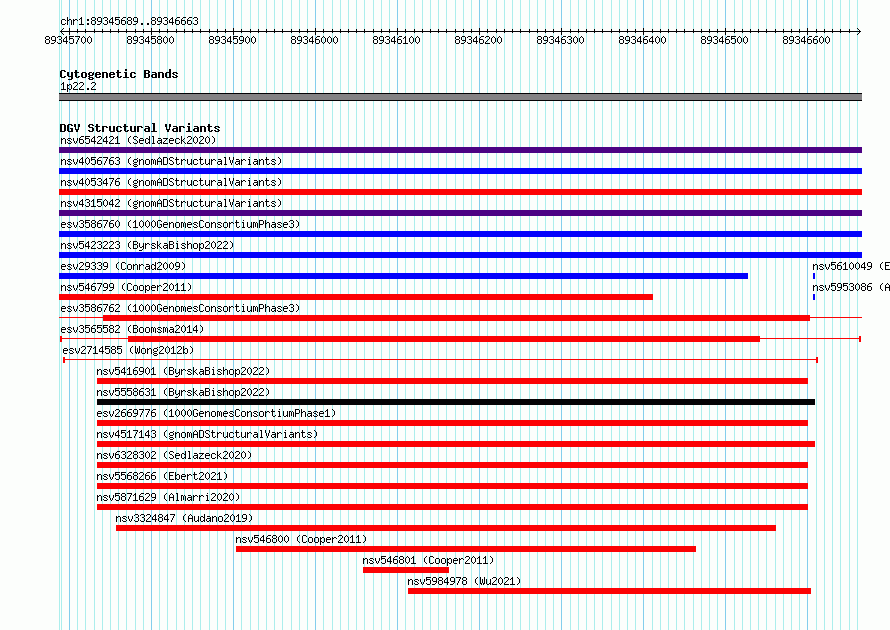Viewport: 890px width, 630px height.
Task: Click esv2669776 1000GenomesConsortiumPhase1 label
Action: tap(216, 413)
